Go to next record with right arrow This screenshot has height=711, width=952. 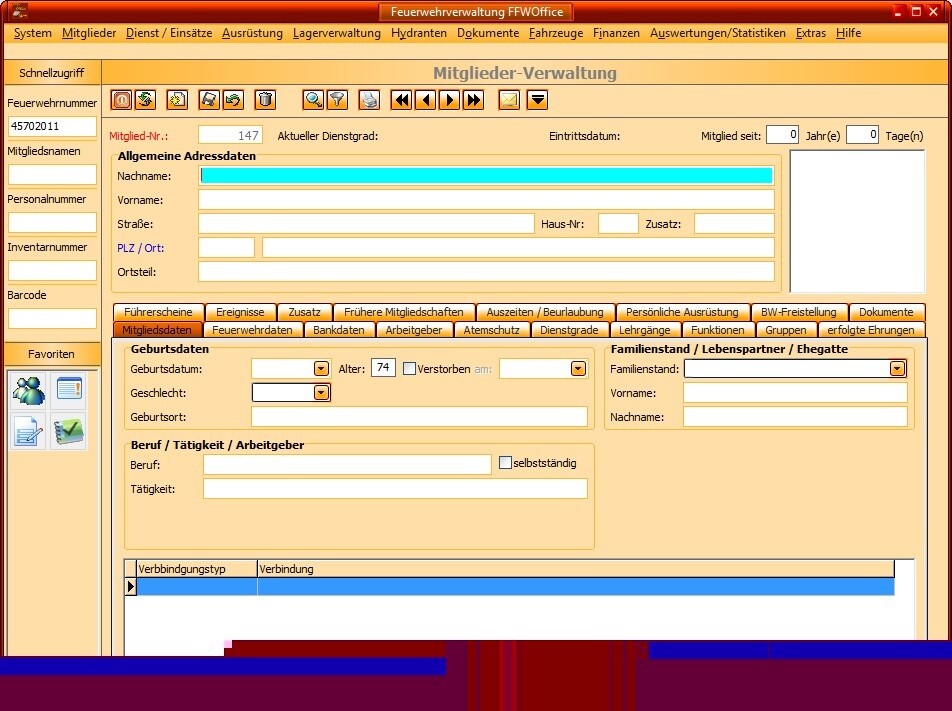tap(449, 100)
